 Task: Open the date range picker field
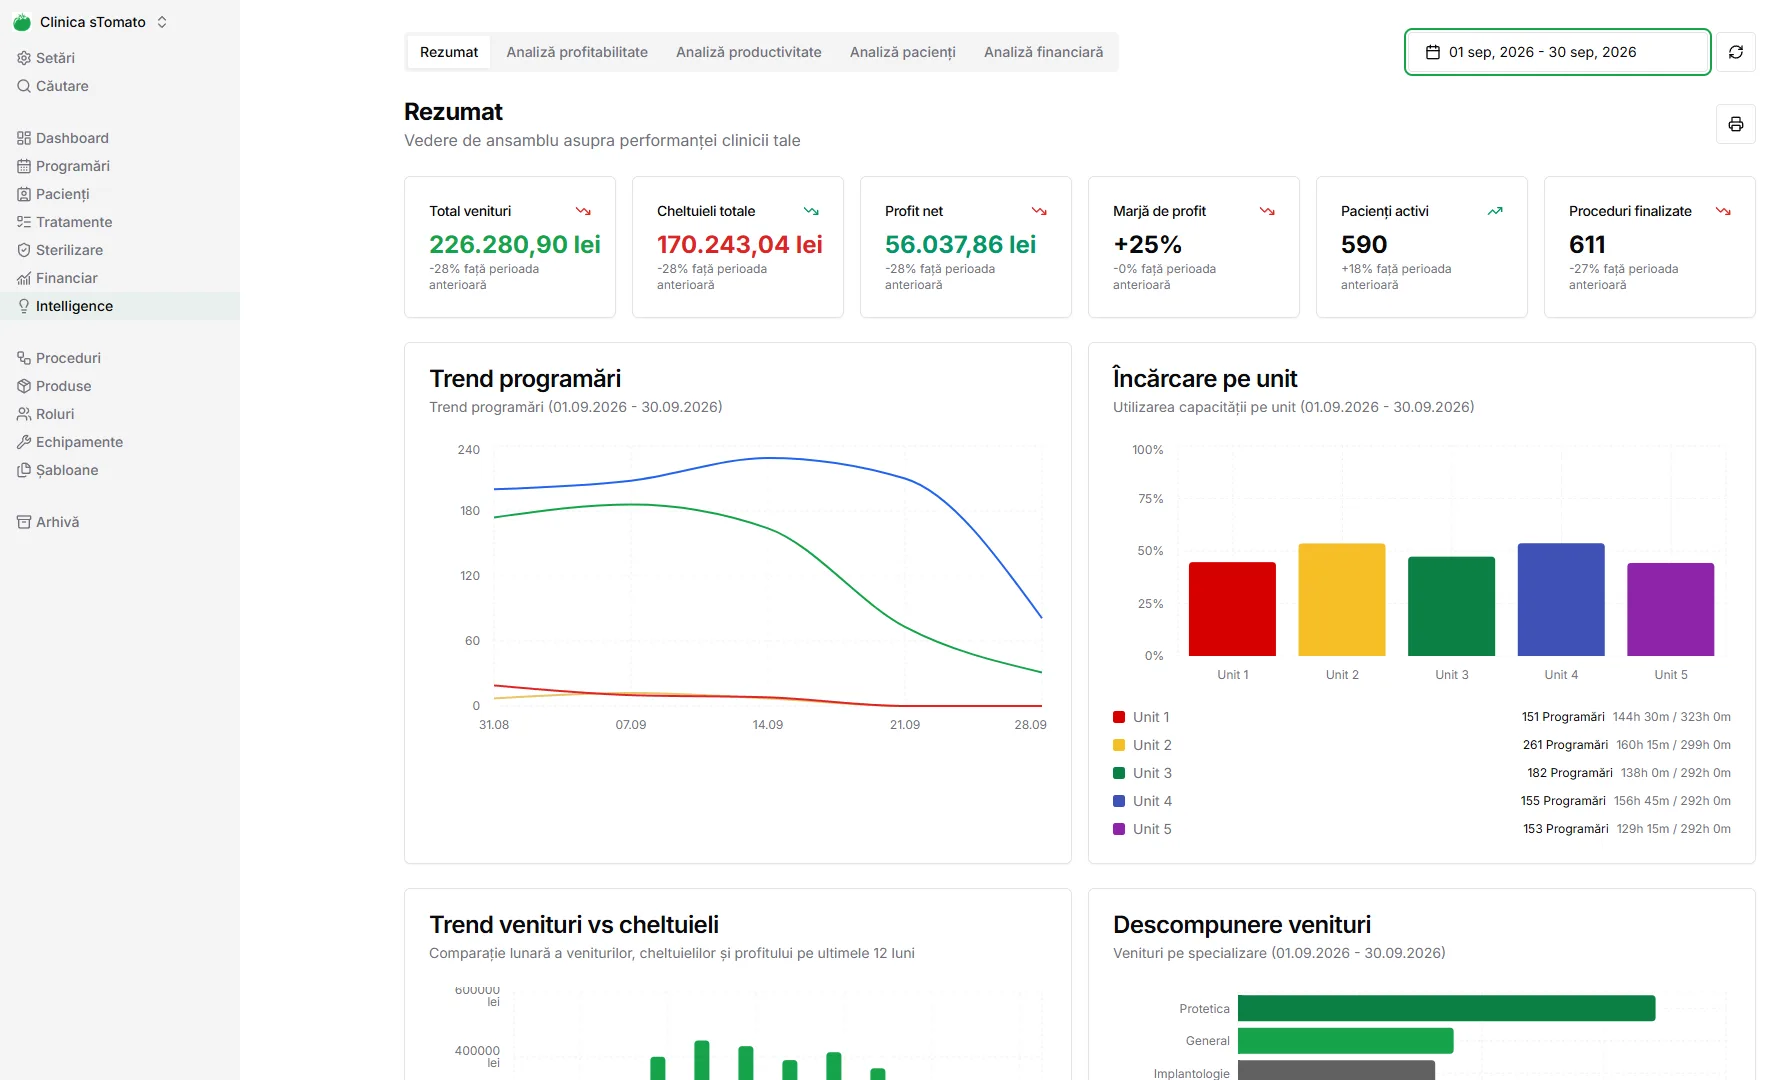[x=1557, y=52]
